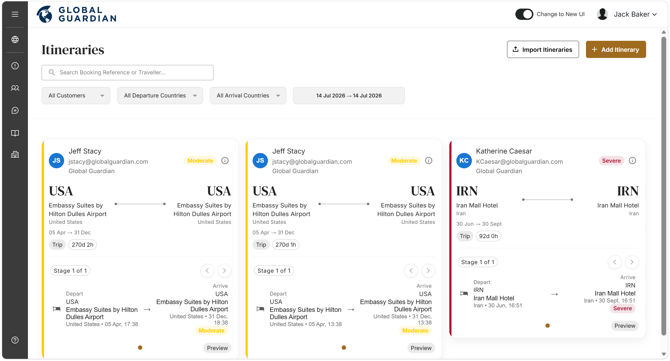The width and height of the screenshot is (670, 361).
Task: Click the Global Guardian logo
Action: click(76, 14)
